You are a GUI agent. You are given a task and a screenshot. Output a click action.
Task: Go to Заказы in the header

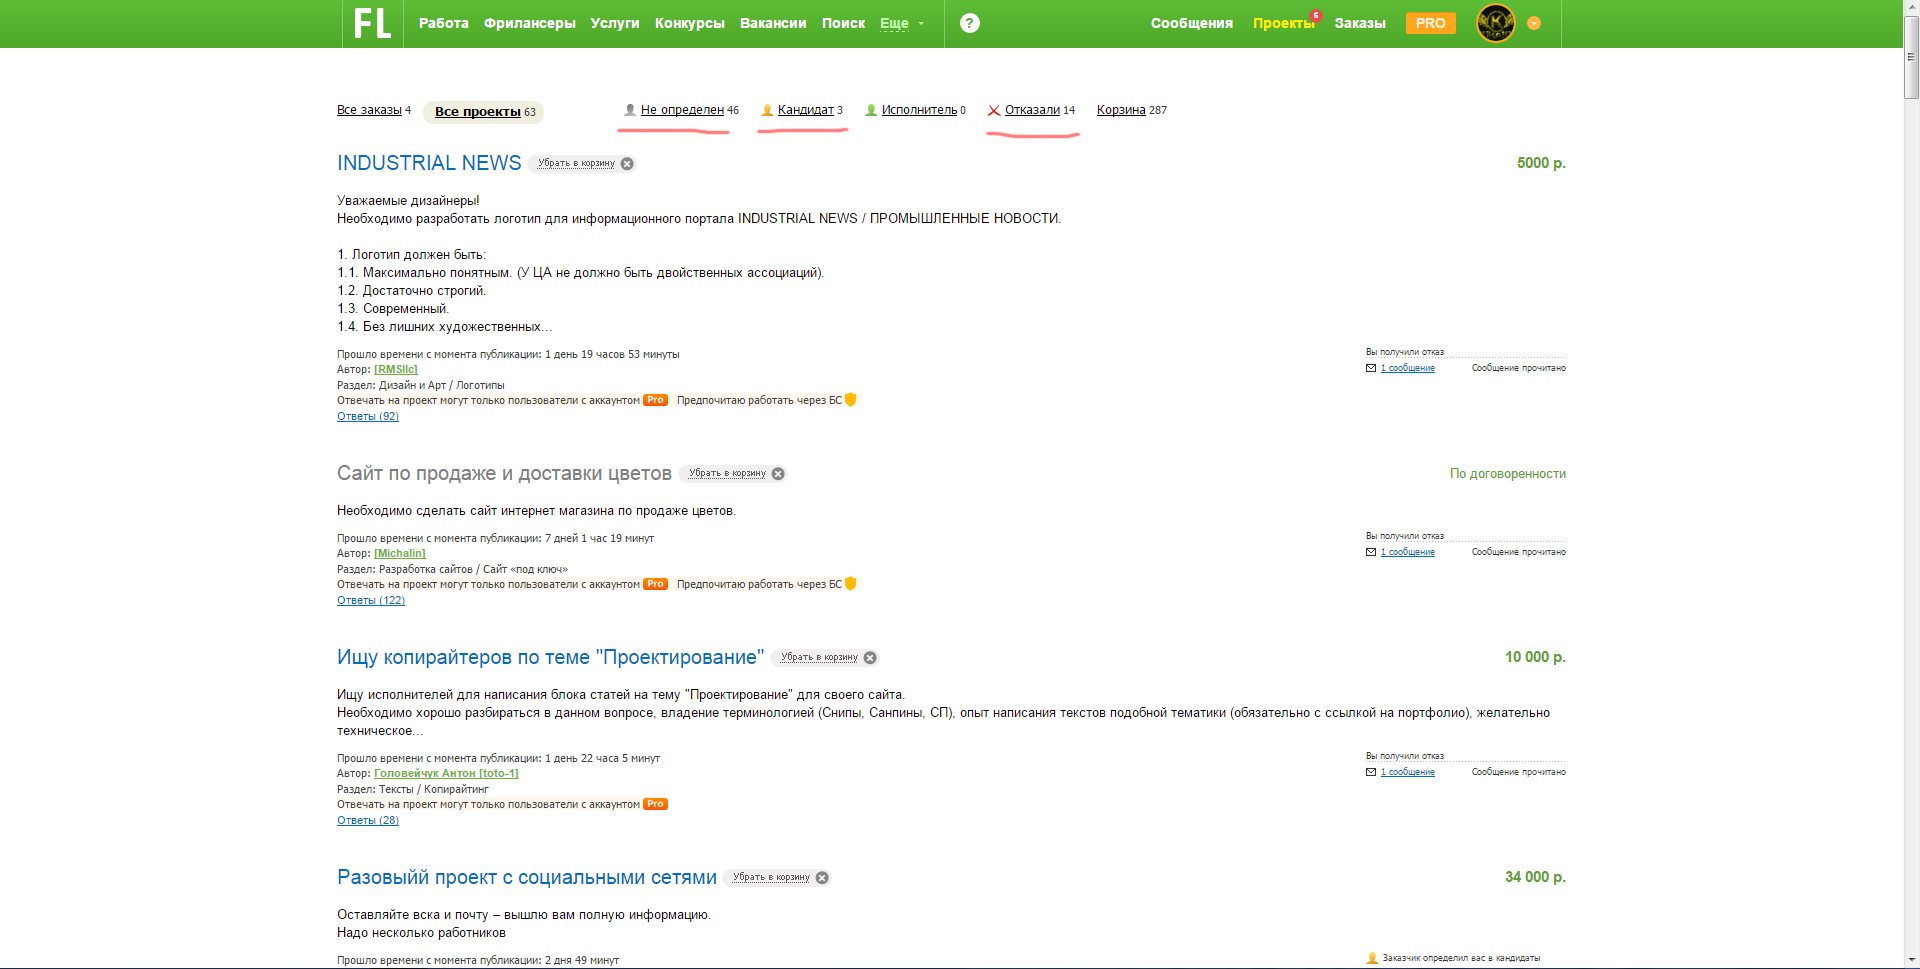1360,23
